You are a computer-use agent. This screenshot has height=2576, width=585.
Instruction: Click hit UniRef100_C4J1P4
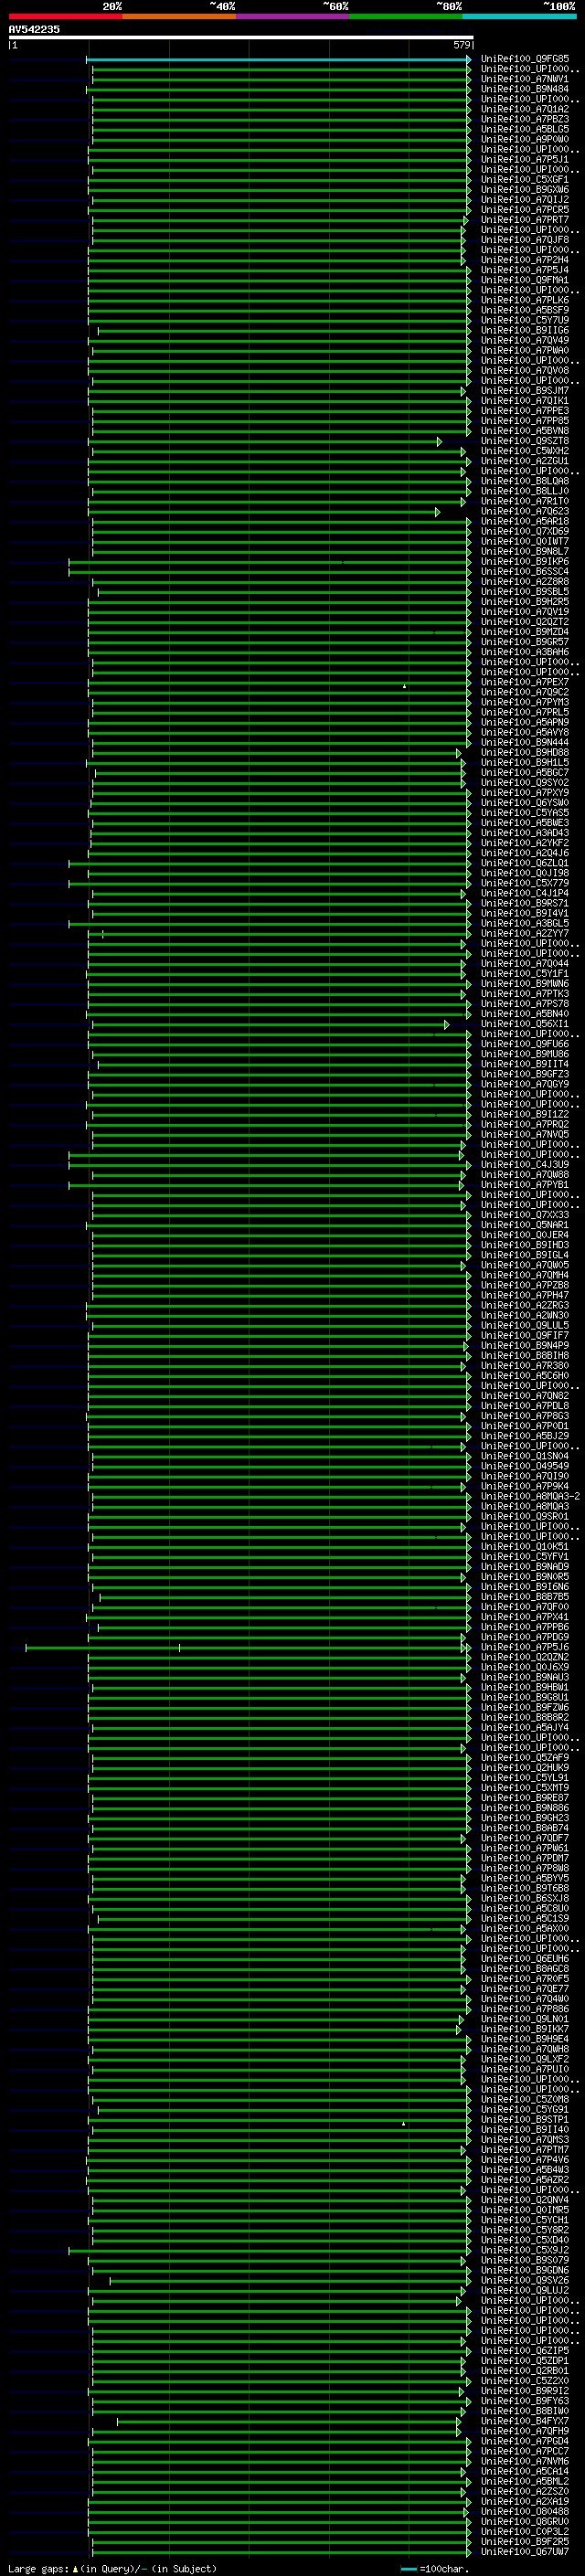(525, 893)
